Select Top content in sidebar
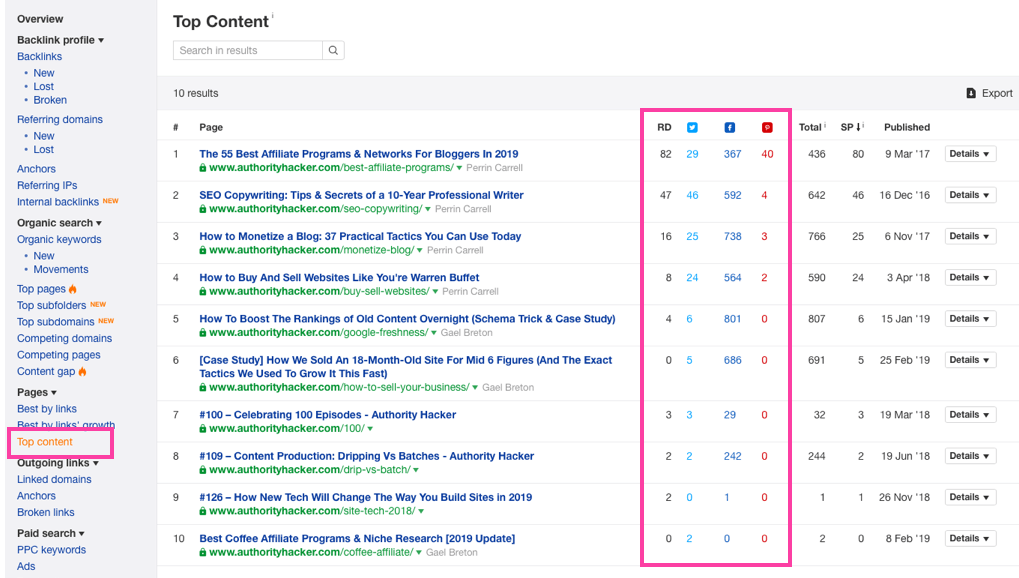The width and height of the screenshot is (1019, 578). point(45,441)
